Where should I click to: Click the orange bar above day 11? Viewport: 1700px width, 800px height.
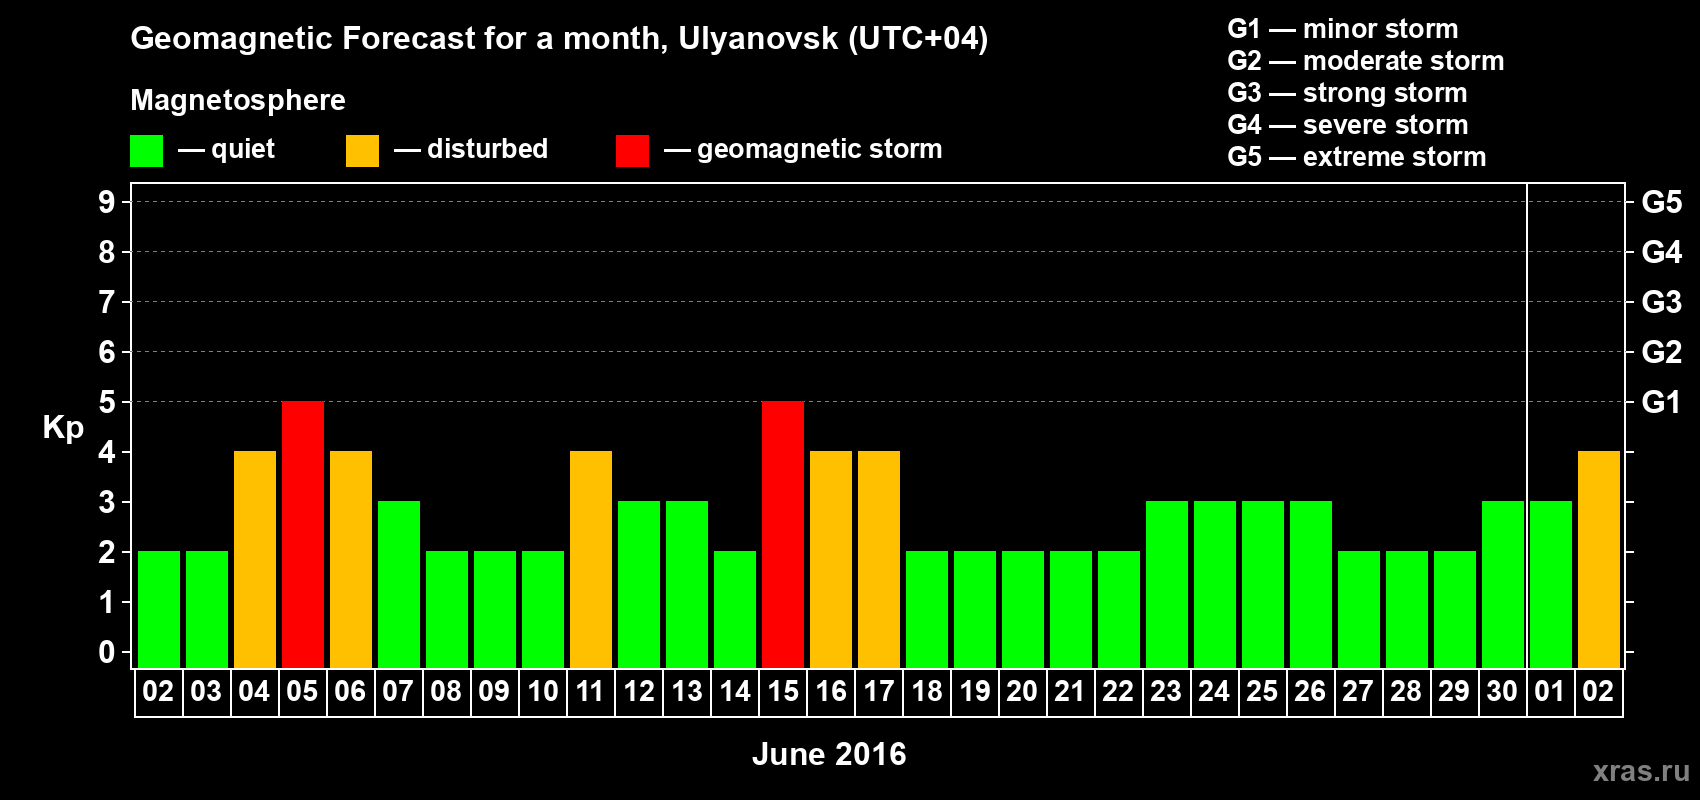pyautogui.click(x=591, y=560)
